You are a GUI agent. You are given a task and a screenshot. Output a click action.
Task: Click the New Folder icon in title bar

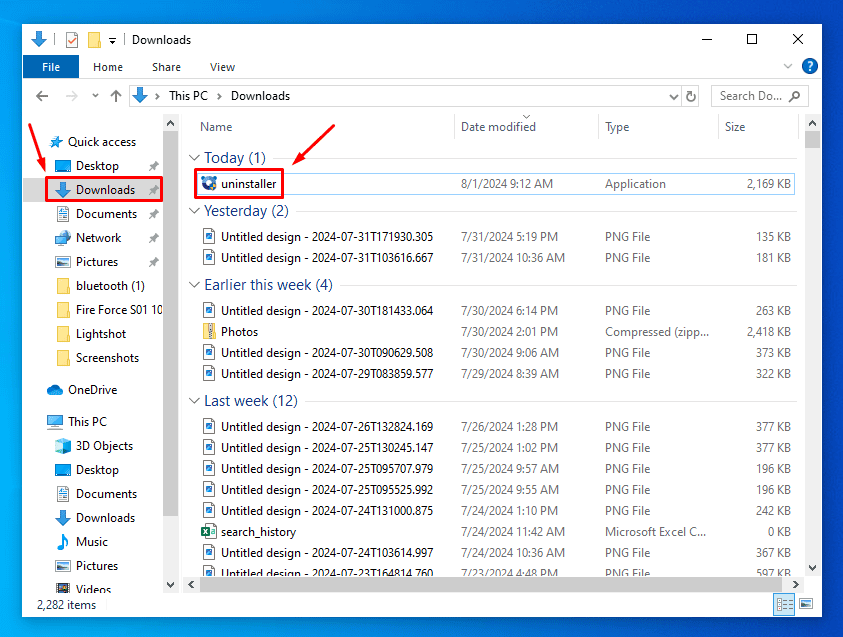(94, 40)
